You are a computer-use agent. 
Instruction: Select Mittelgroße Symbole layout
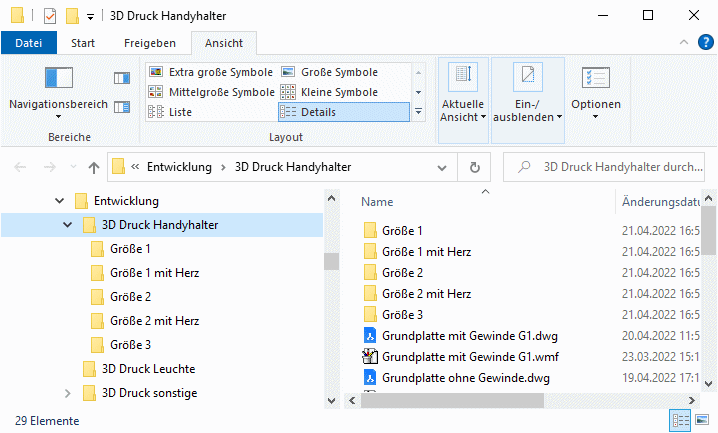tap(211, 92)
